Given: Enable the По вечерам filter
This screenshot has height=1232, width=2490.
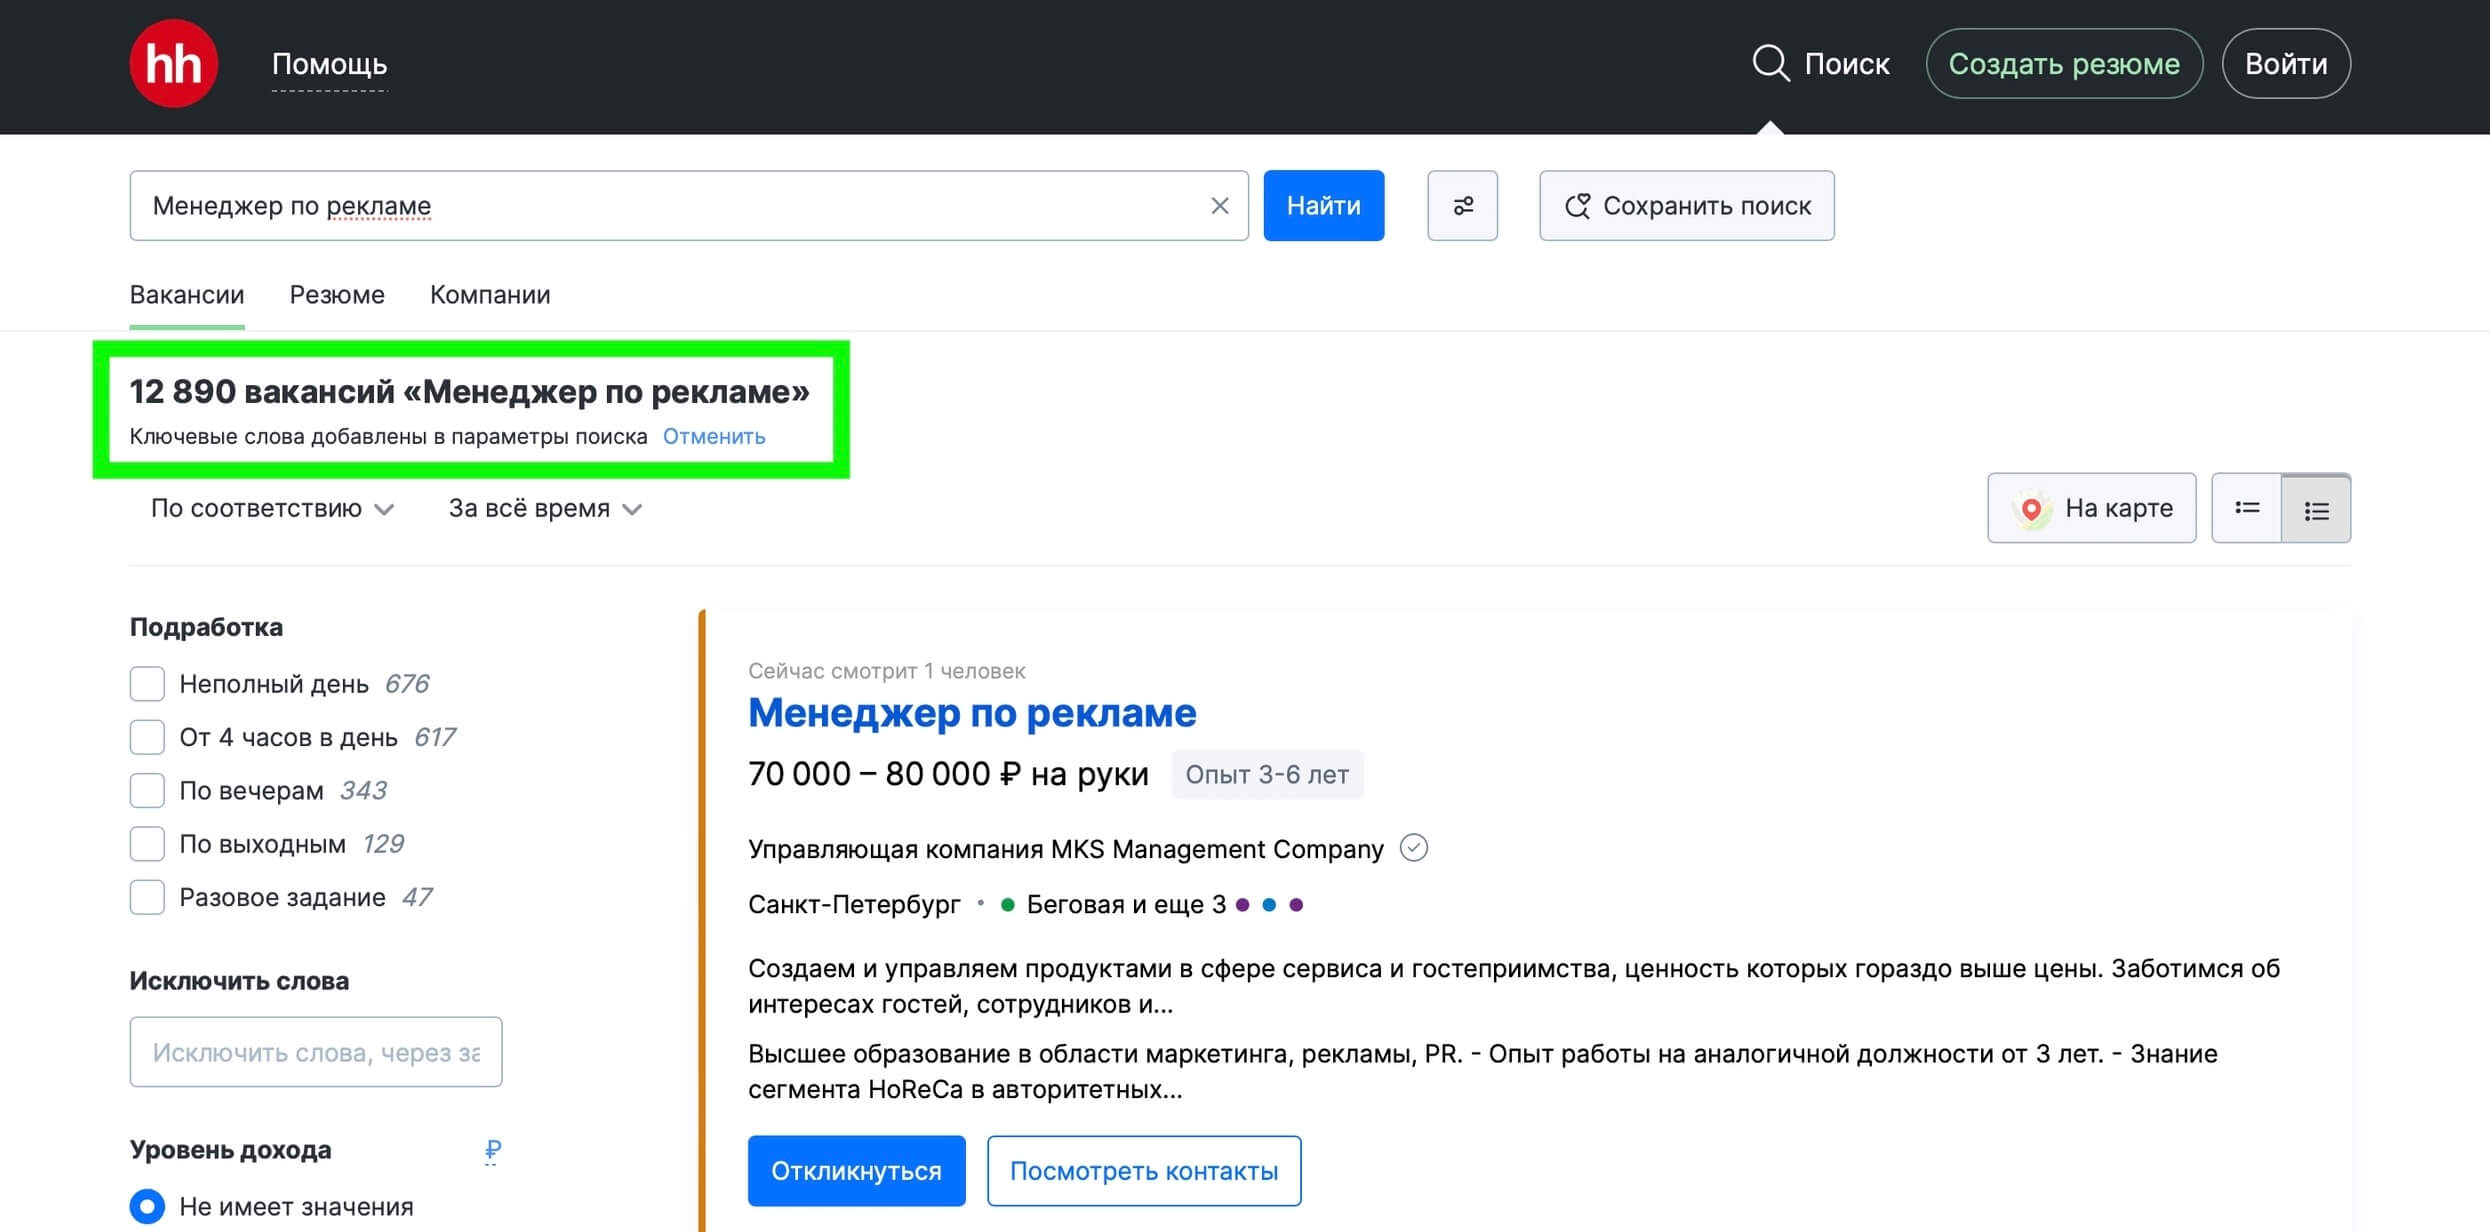Looking at the screenshot, I should [147, 790].
